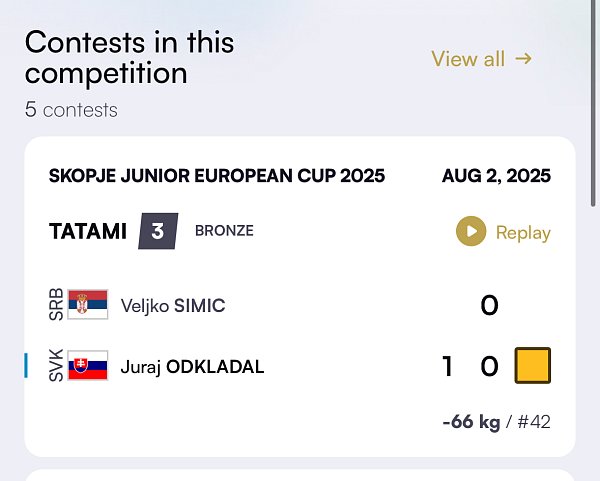Click the Serbia flag icon
Viewport: 600px width, 481px height.
(x=88, y=304)
